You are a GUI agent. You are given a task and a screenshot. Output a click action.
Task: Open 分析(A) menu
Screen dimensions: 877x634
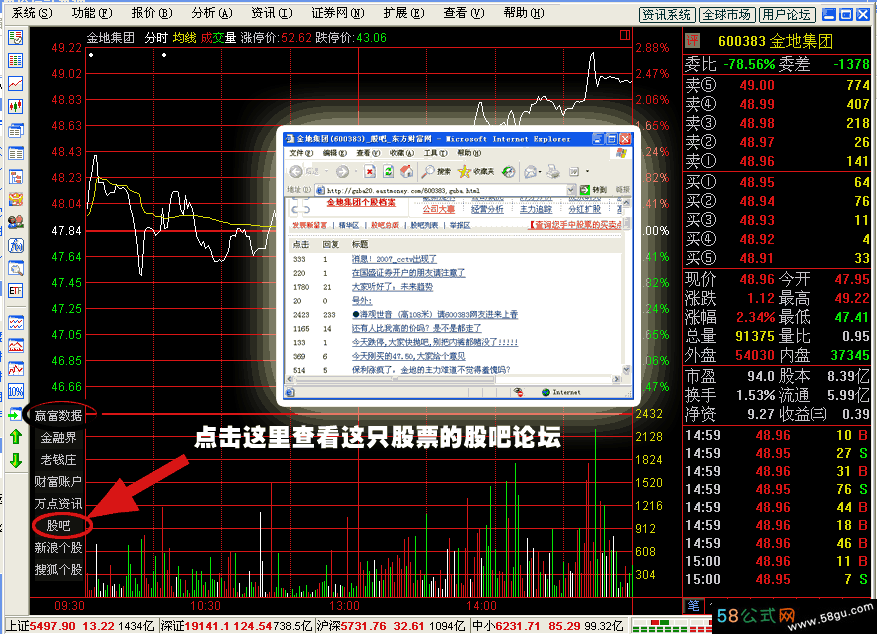pyautogui.click(x=211, y=12)
